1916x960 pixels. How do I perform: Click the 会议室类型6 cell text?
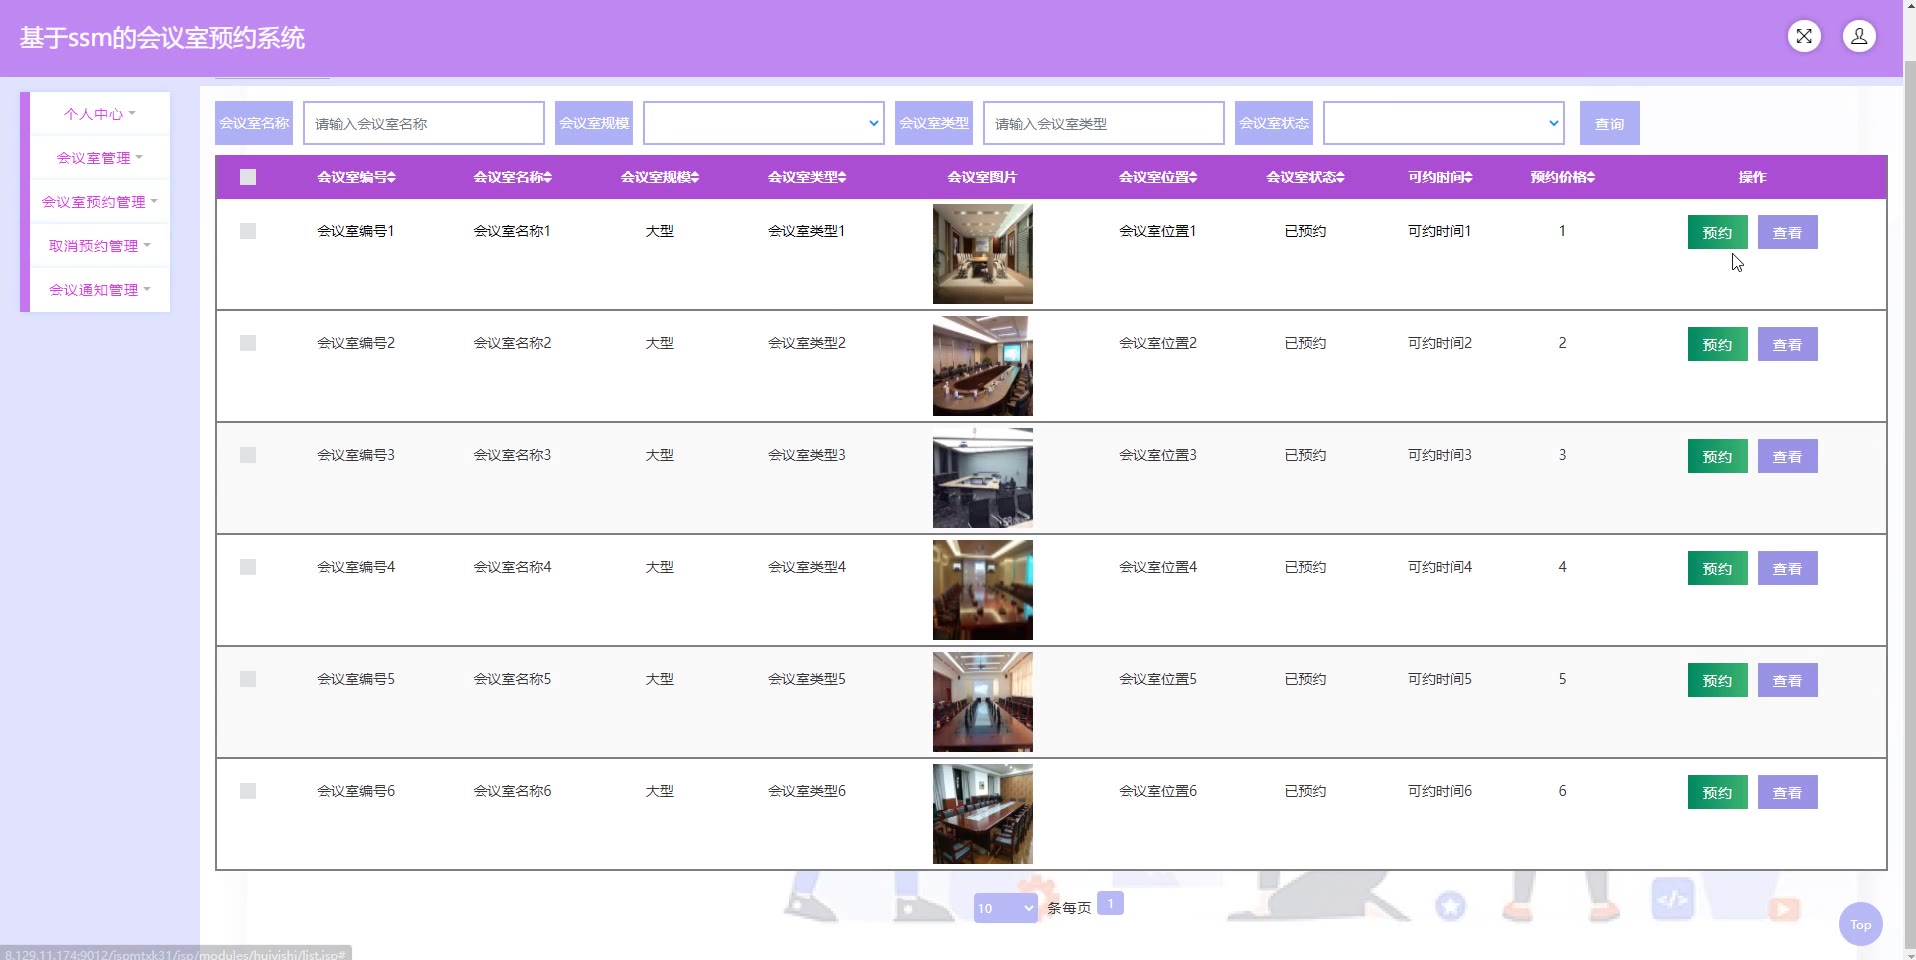(807, 791)
